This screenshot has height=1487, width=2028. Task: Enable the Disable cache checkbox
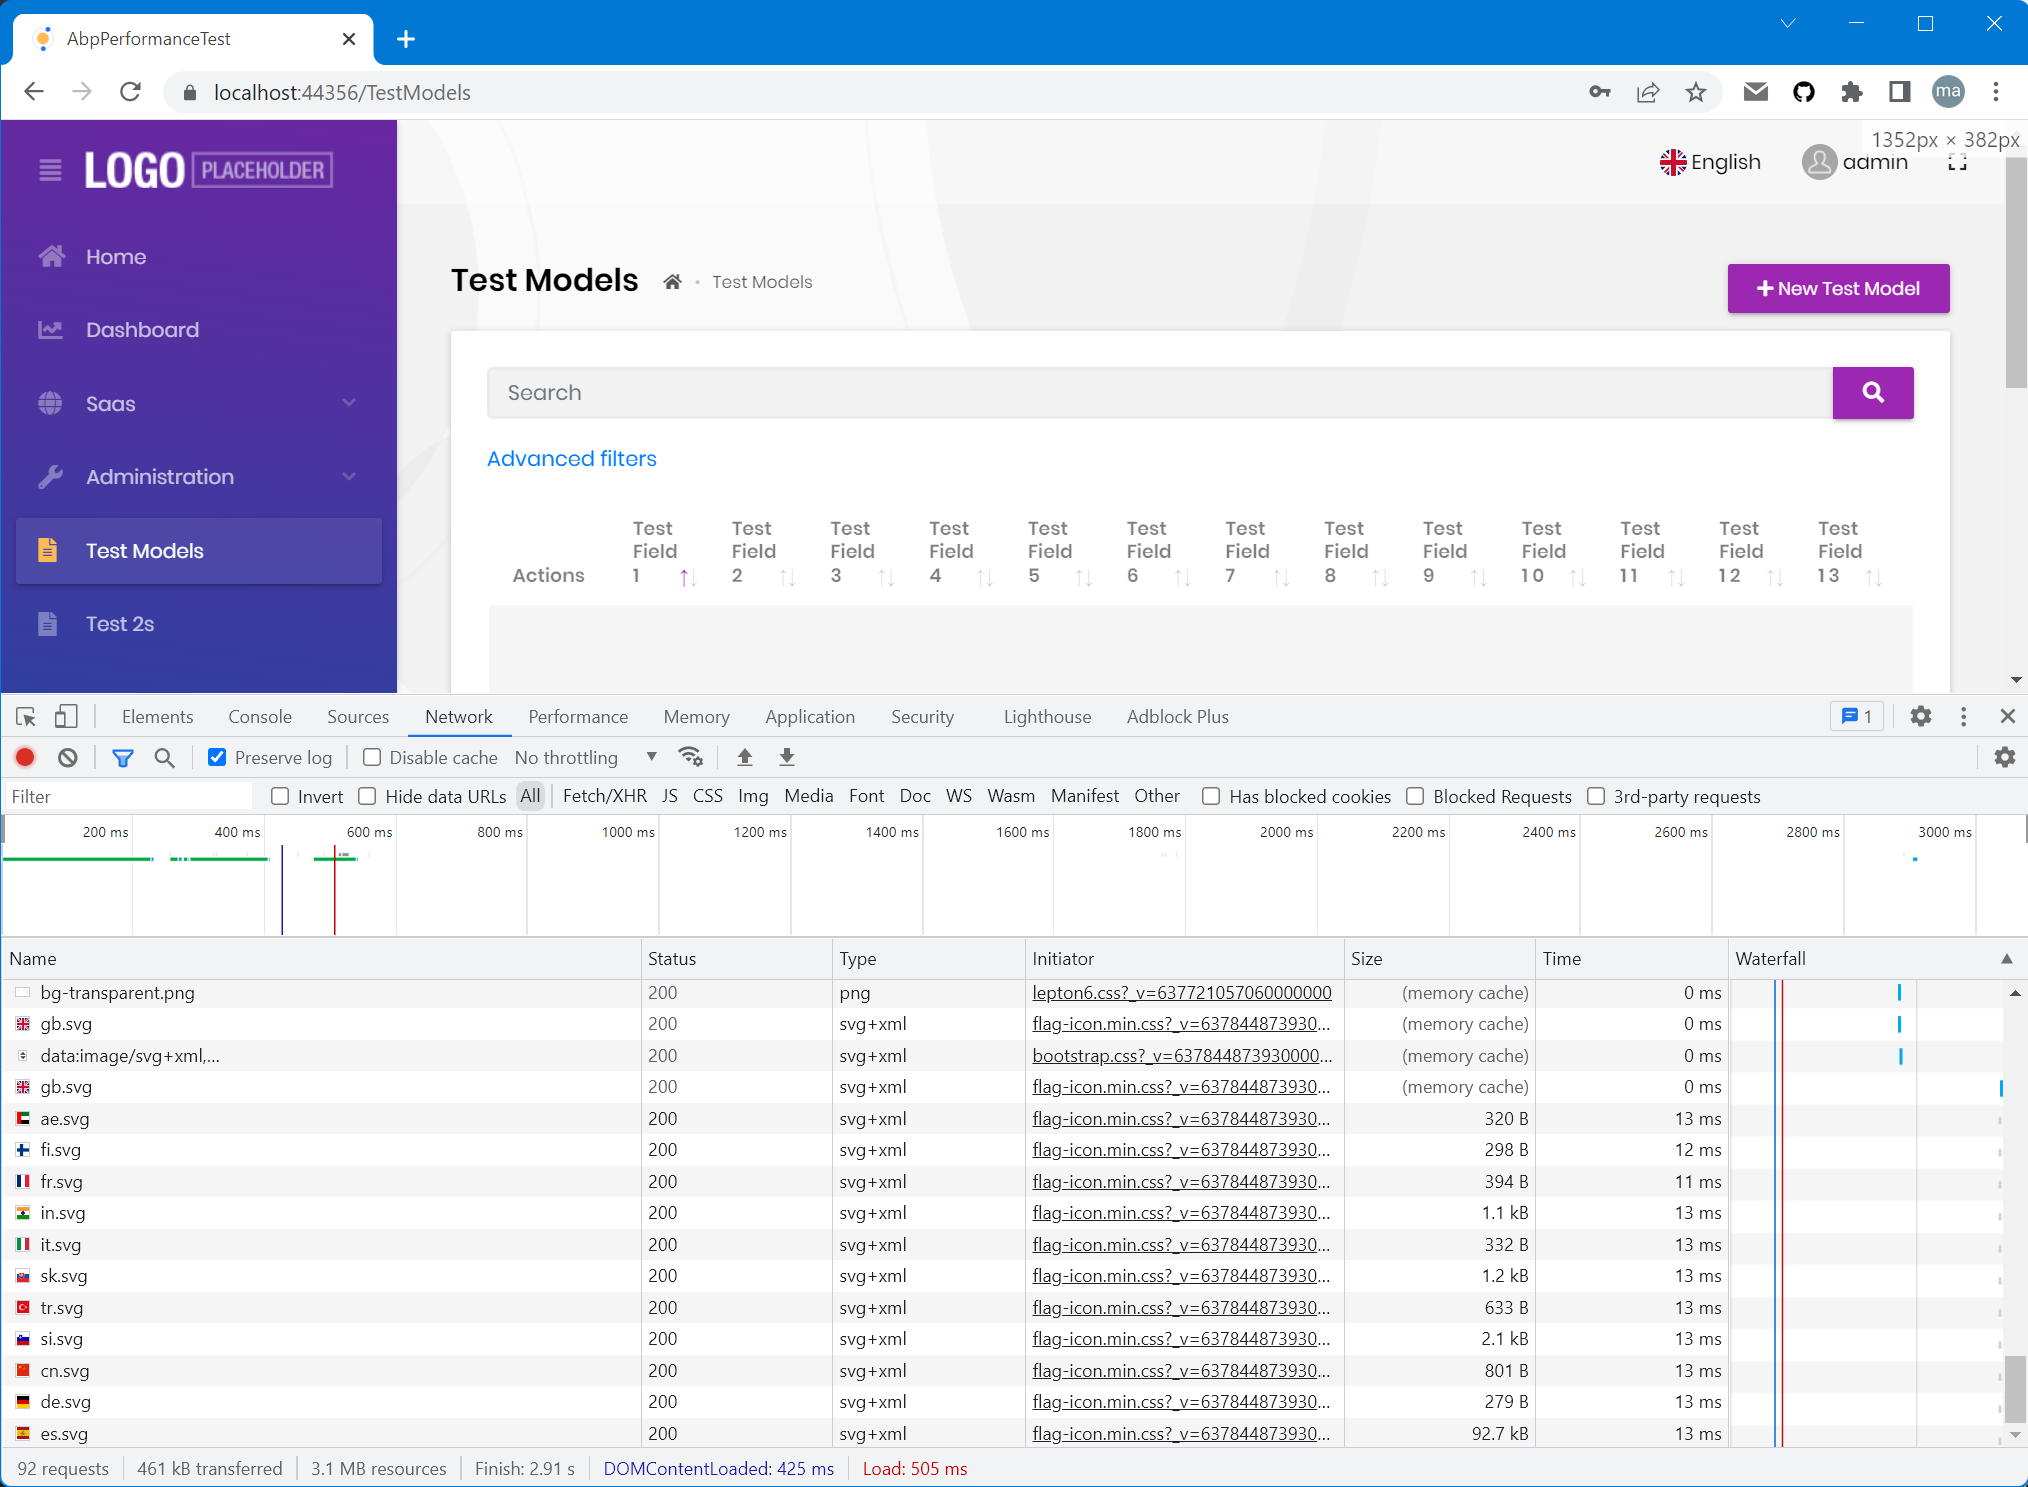click(x=372, y=757)
